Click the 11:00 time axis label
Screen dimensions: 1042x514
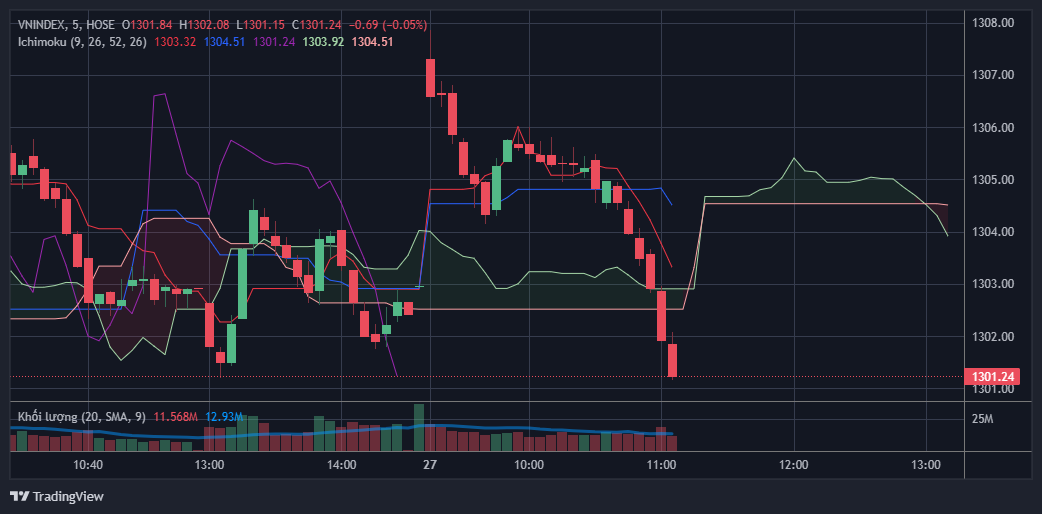click(662, 465)
